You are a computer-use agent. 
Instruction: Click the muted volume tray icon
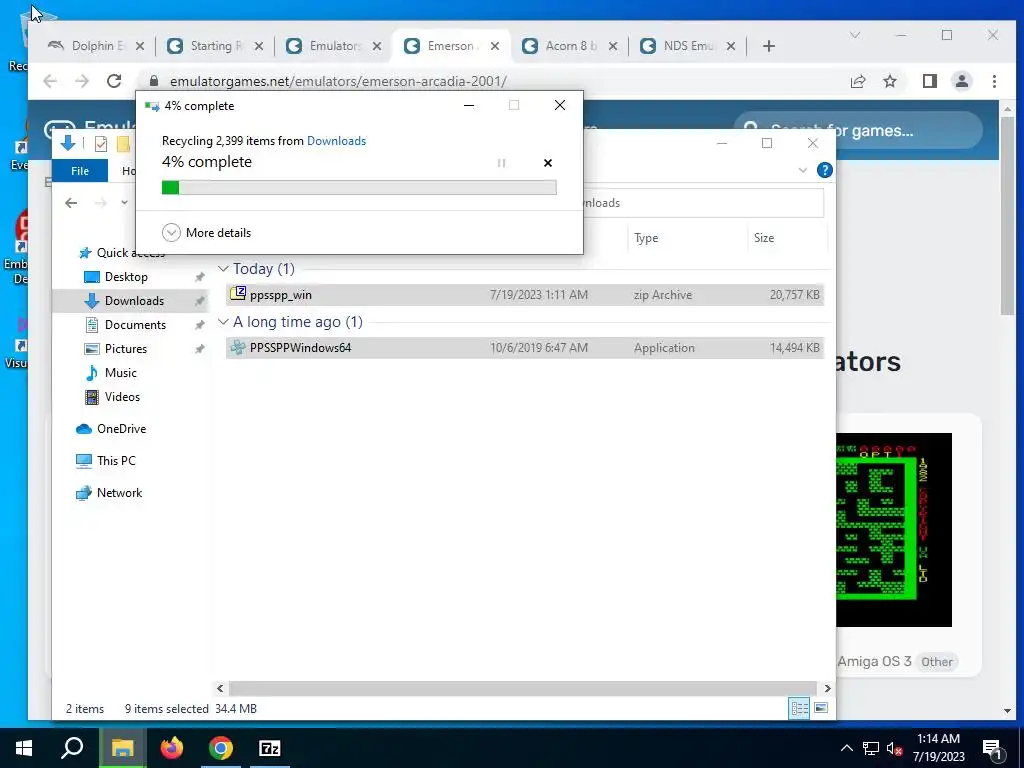[895, 748]
